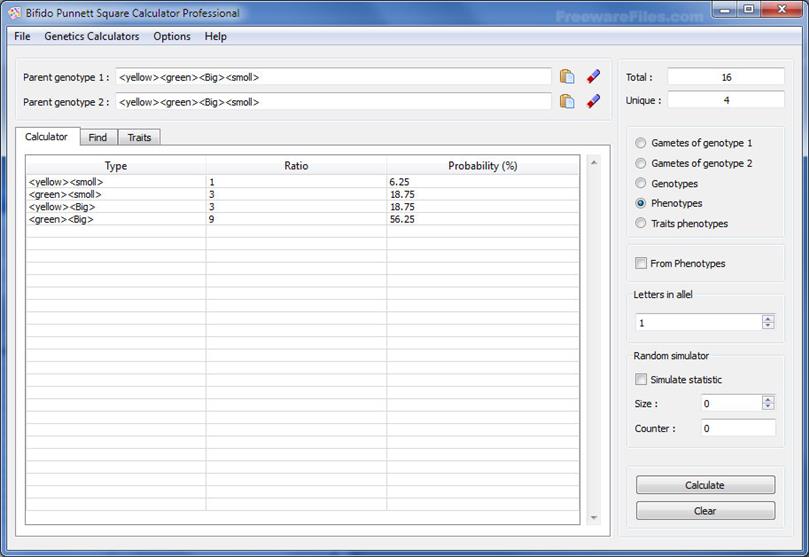Click the Total value field

726,77
